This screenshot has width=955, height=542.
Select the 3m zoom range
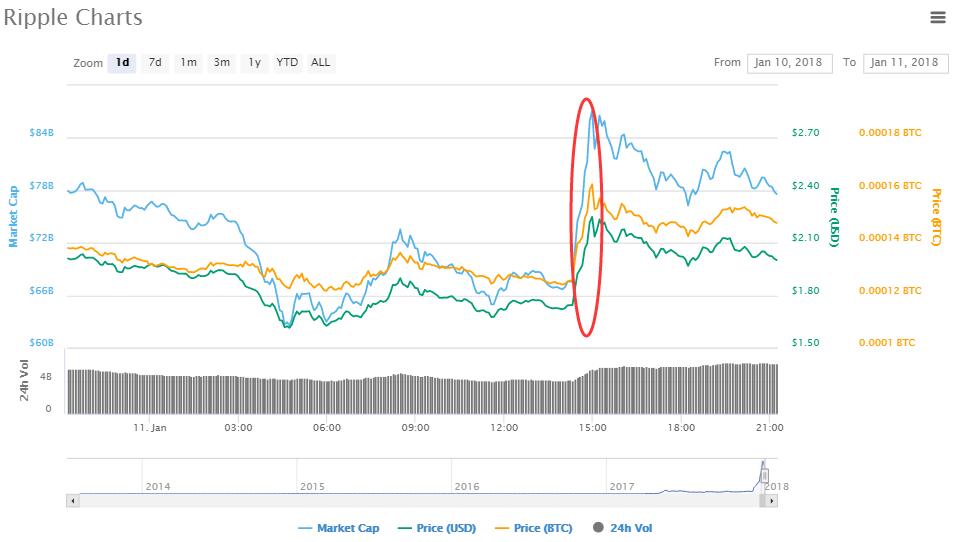click(222, 63)
